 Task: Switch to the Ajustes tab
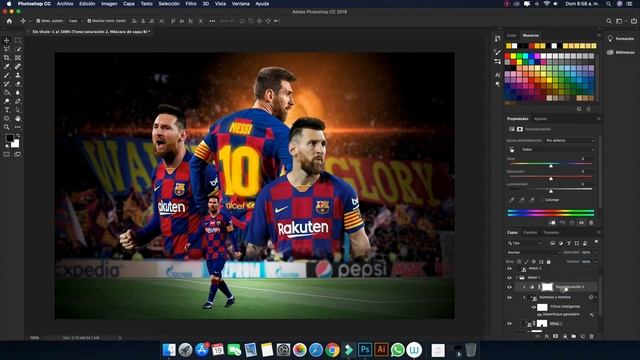(540, 119)
